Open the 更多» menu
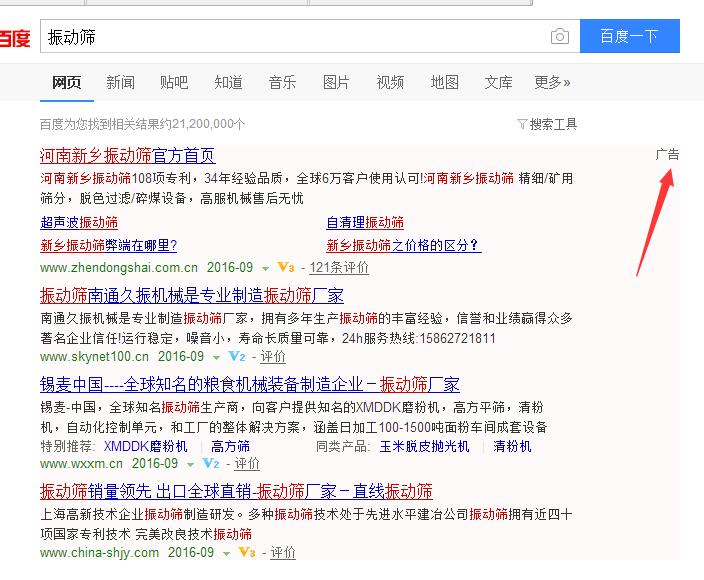704x580 pixels. tap(552, 83)
